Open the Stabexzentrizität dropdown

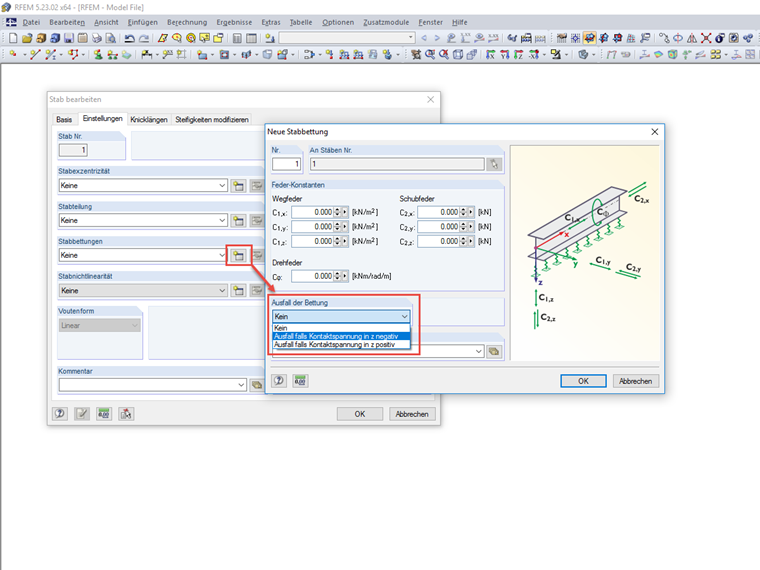222,186
